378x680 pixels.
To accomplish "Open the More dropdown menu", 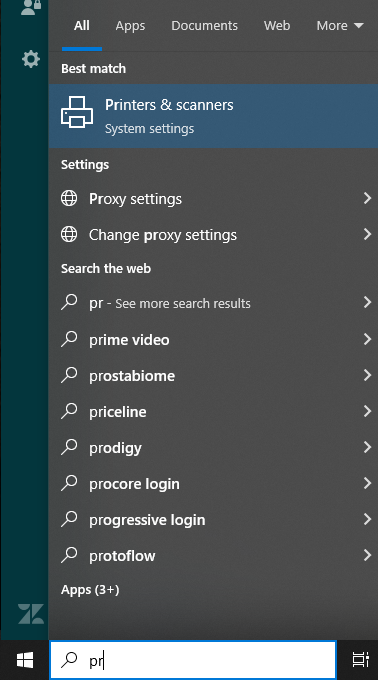I will [340, 26].
